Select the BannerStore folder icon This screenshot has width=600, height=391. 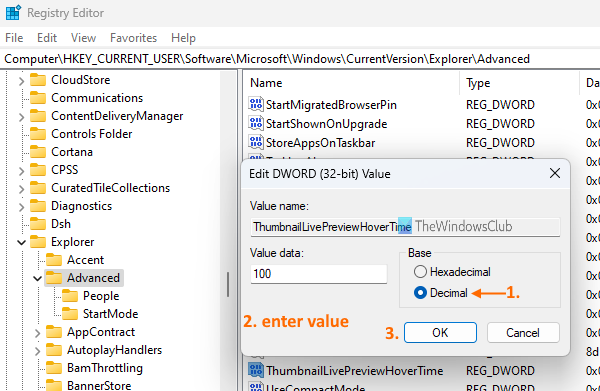54,385
